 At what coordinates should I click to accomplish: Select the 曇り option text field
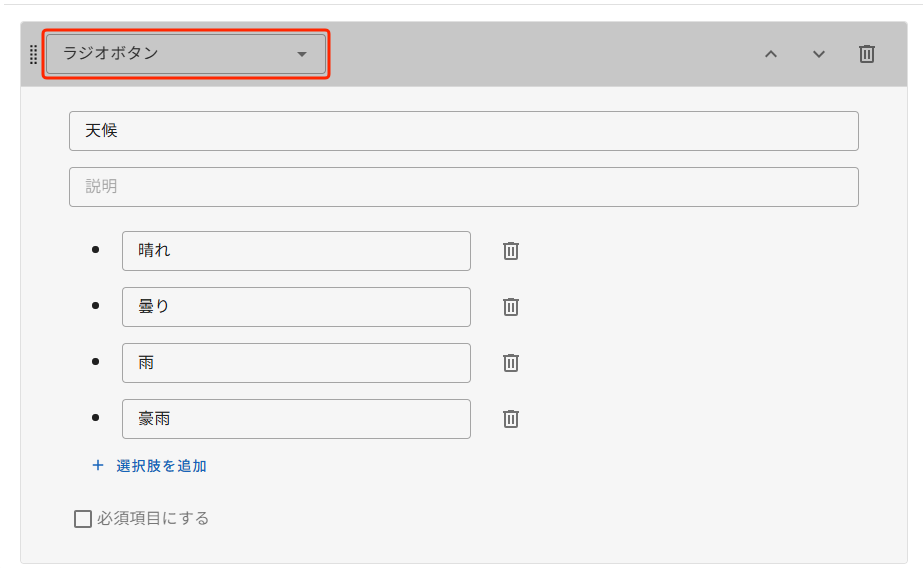coord(296,307)
